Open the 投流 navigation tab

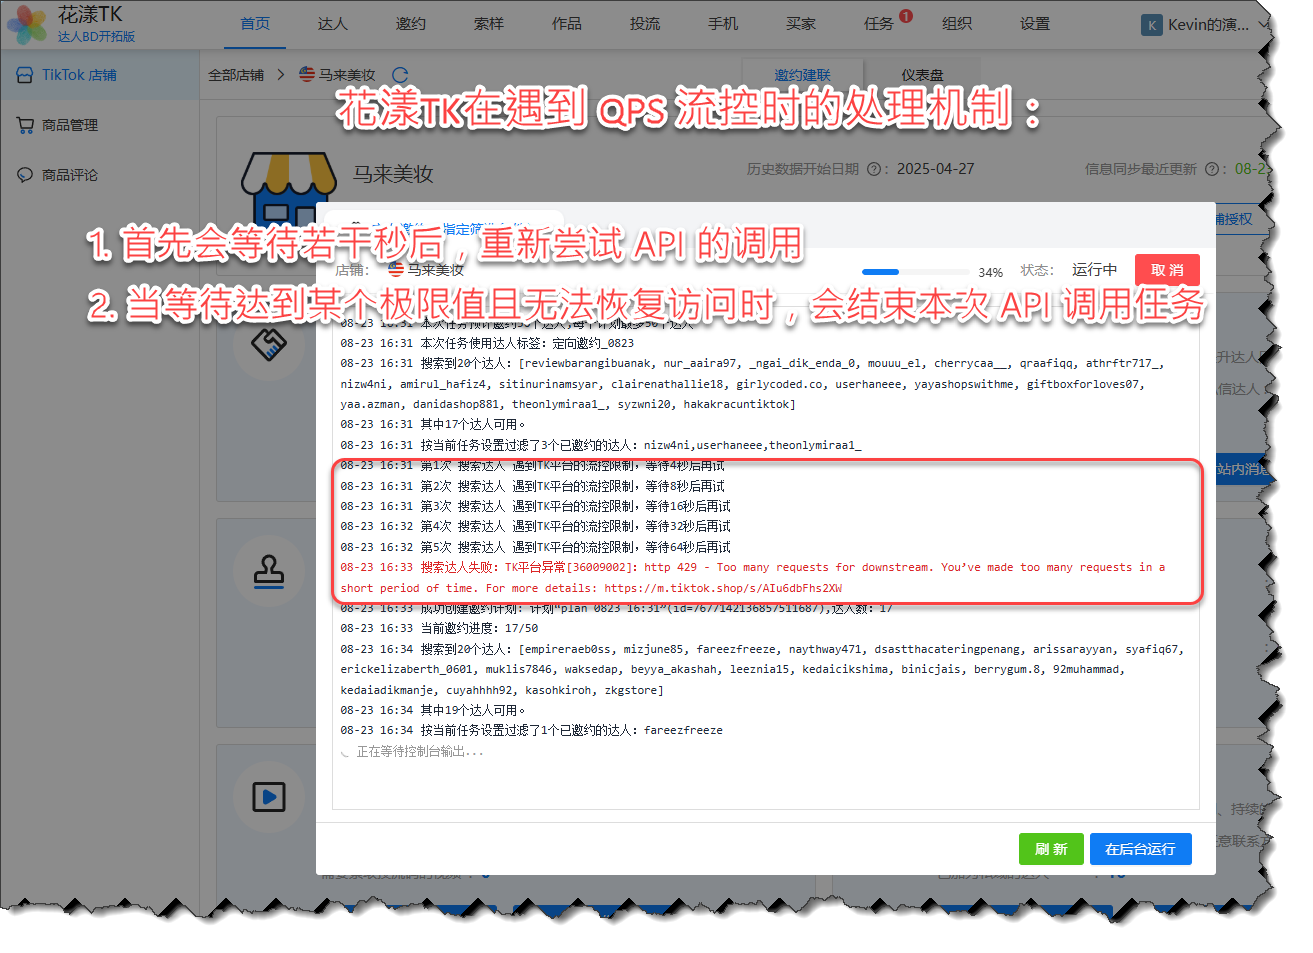point(644,24)
